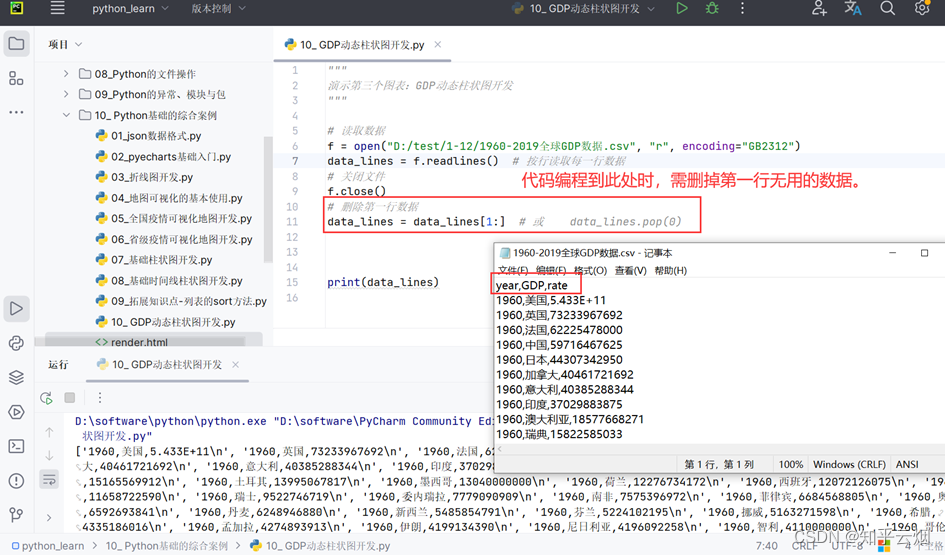Start debugging with the bug icon
The image size is (945, 555).
[x=712, y=8]
